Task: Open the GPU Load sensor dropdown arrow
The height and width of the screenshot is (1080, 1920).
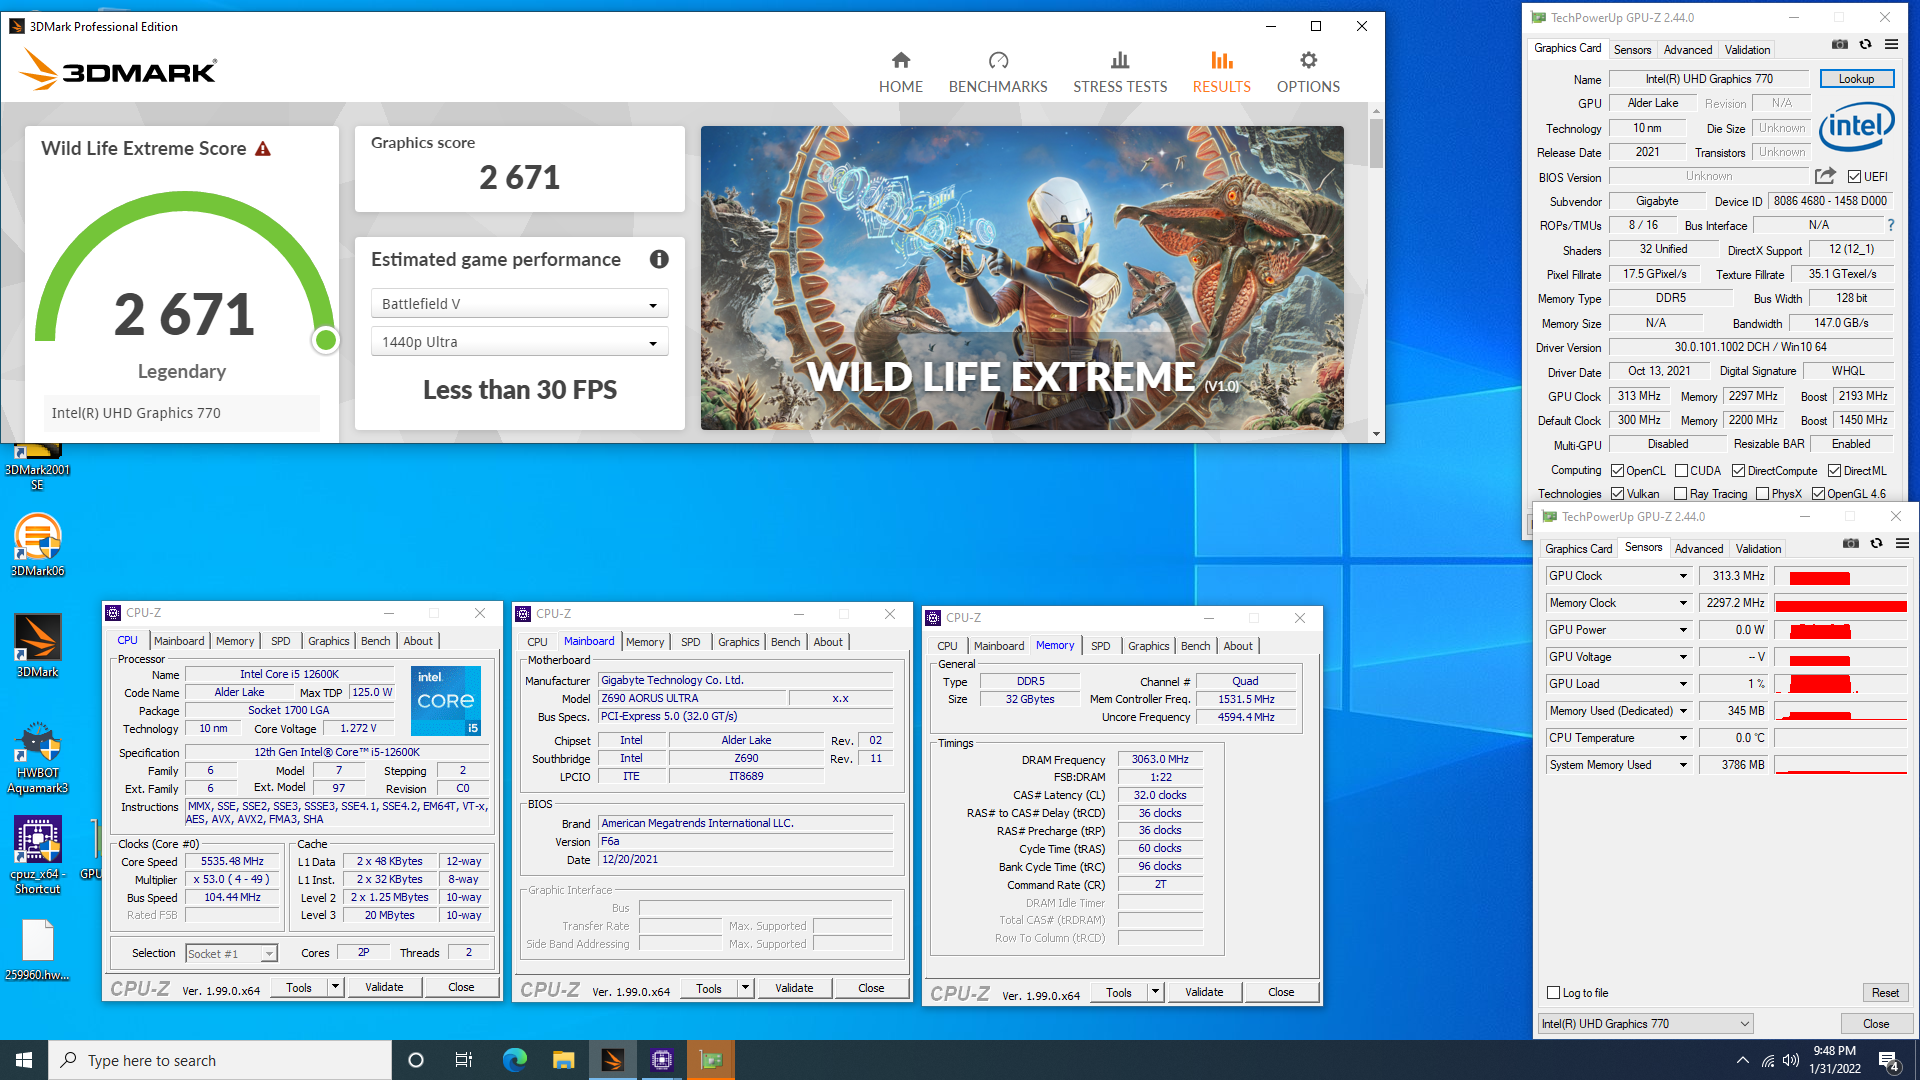Action: 1683,684
